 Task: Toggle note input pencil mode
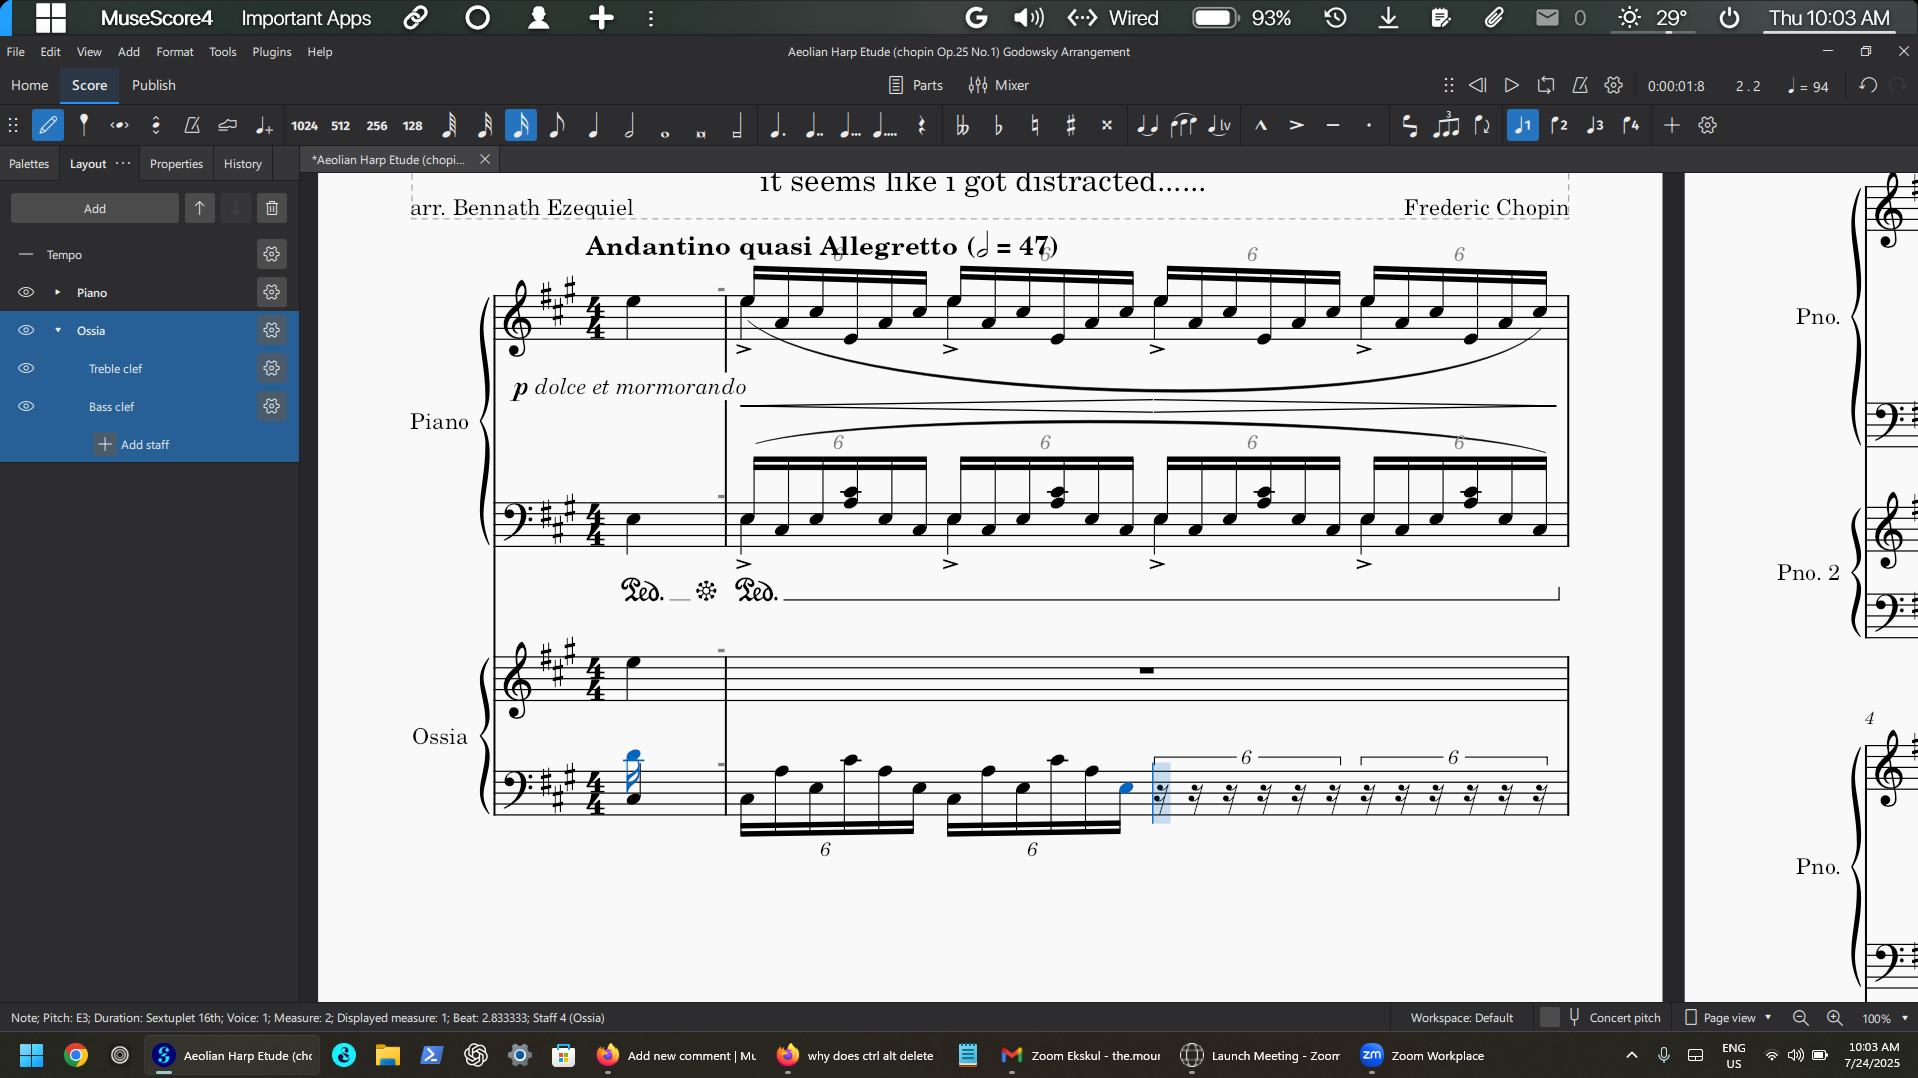pyautogui.click(x=48, y=126)
